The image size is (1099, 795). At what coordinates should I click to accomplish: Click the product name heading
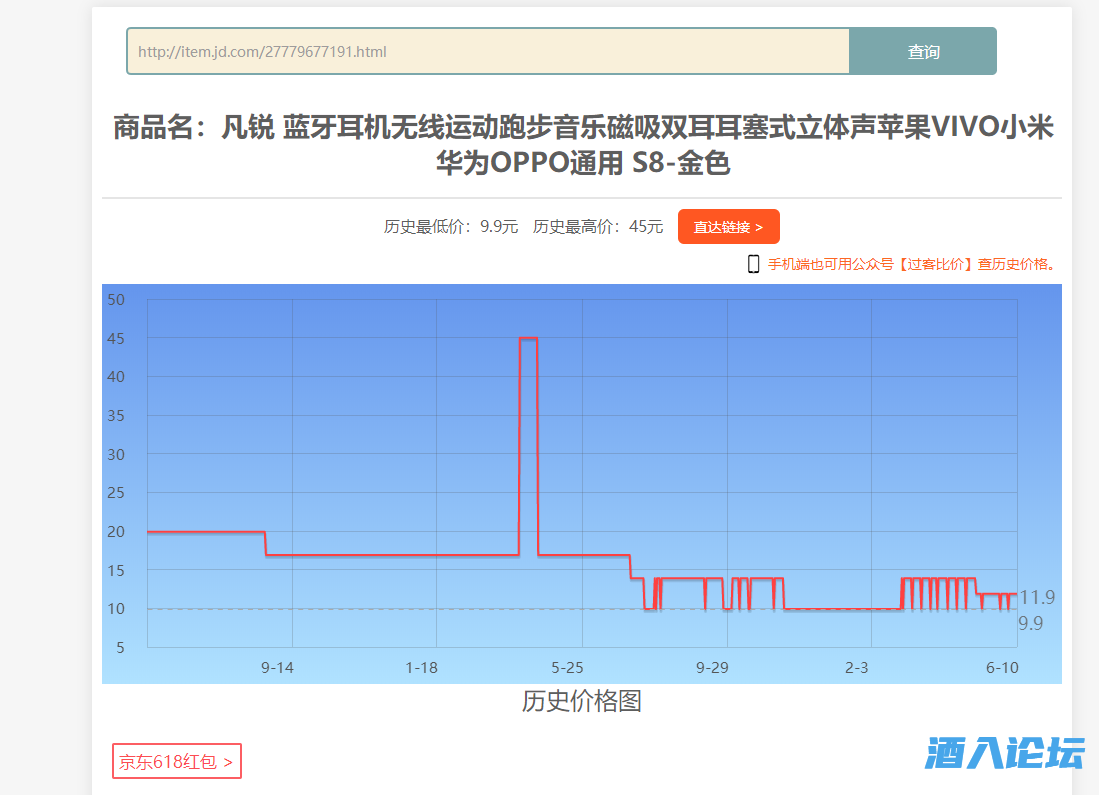(x=582, y=145)
